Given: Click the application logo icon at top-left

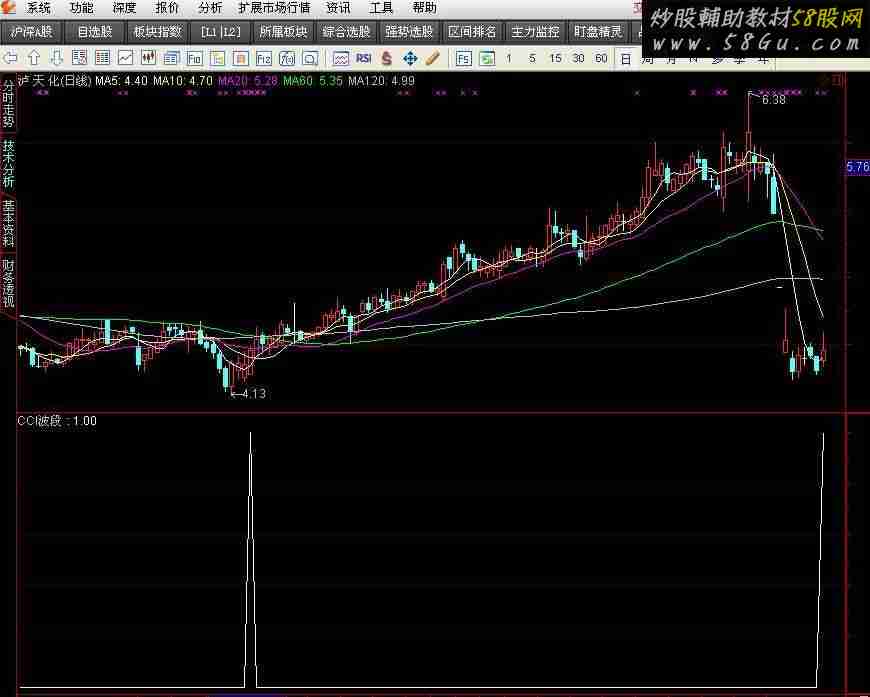Looking at the screenshot, I should tap(8, 7).
